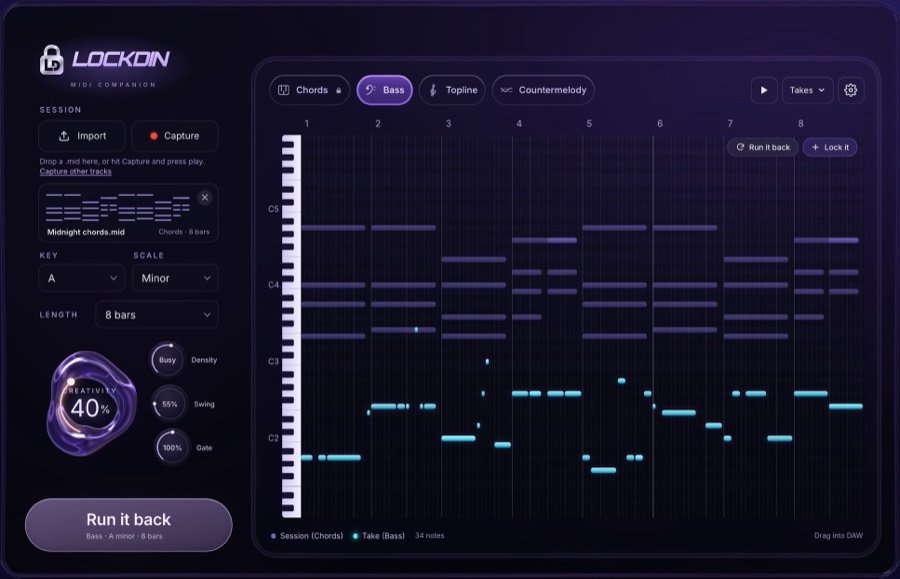Expand the Length dropdown showing 8 bars
The image size is (900, 579).
(x=157, y=314)
